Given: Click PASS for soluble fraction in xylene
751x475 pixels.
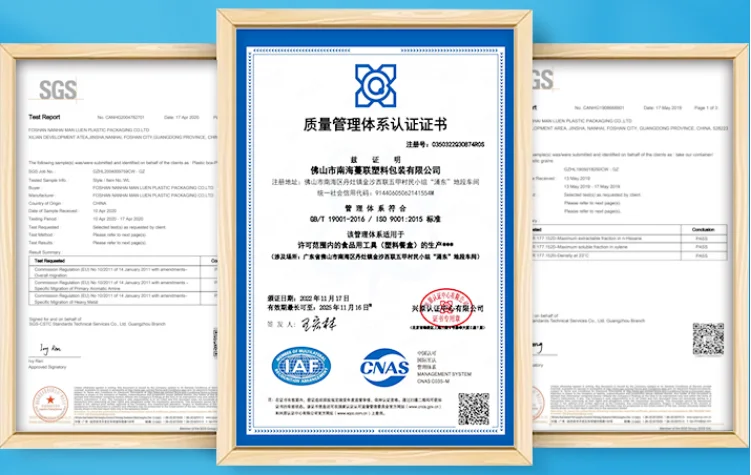Looking at the screenshot, I should 702,247.
